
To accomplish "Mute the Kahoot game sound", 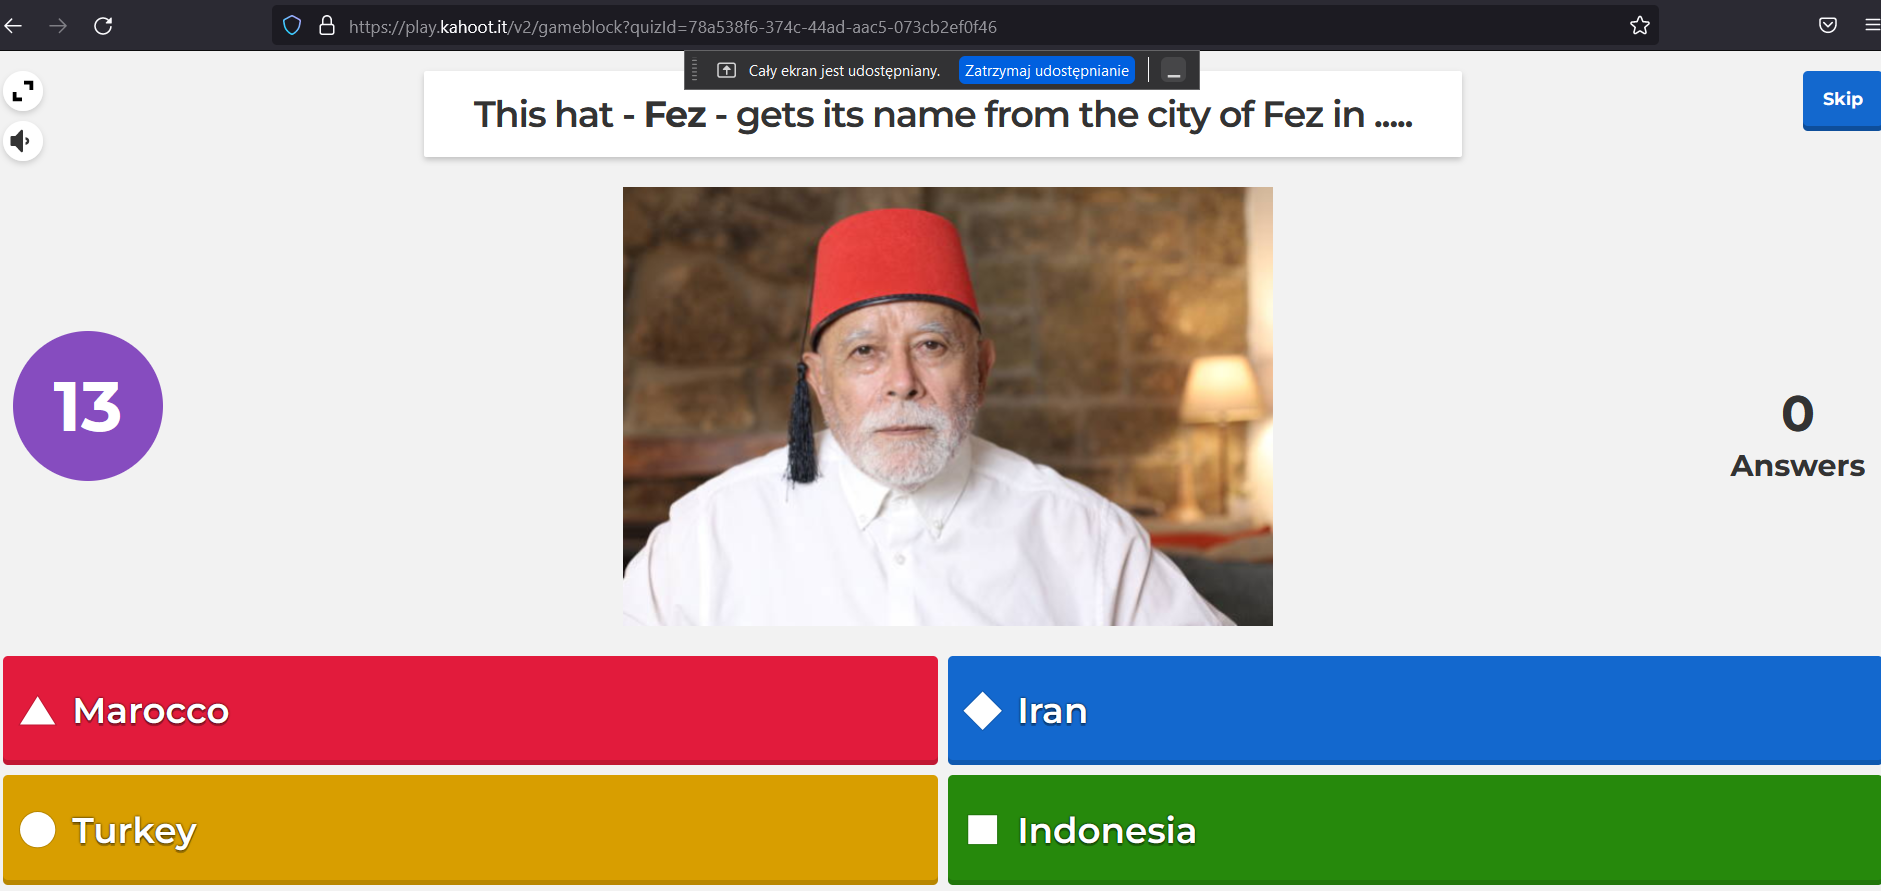I will pos(22,141).
